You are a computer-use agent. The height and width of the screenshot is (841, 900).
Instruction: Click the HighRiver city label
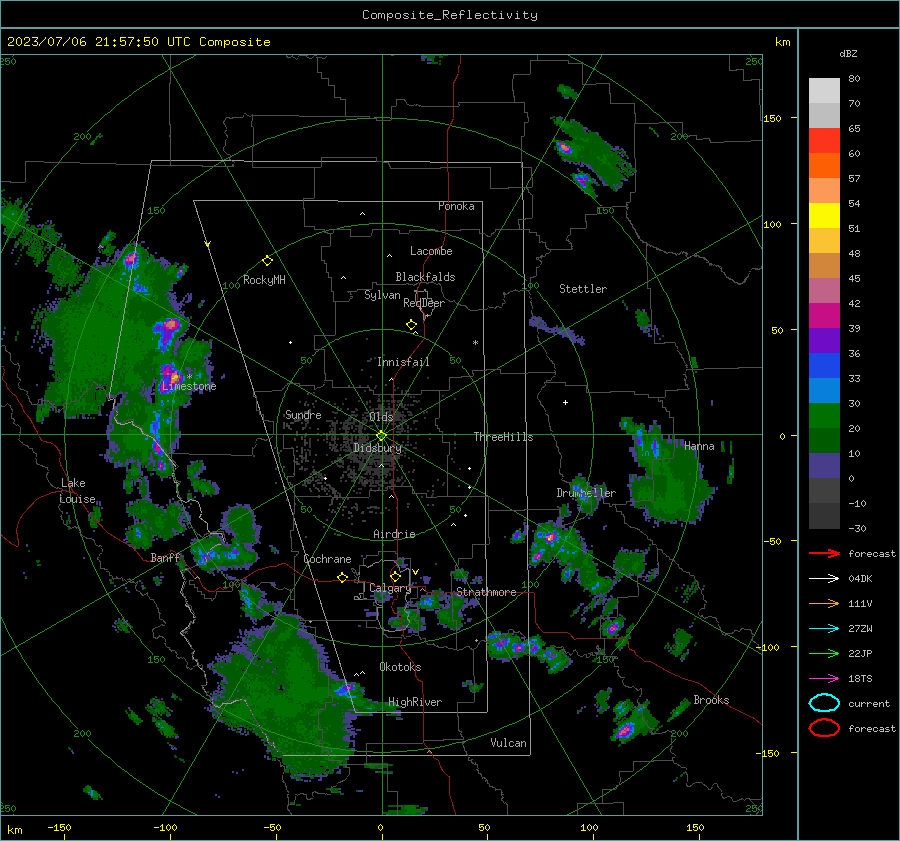tap(415, 702)
